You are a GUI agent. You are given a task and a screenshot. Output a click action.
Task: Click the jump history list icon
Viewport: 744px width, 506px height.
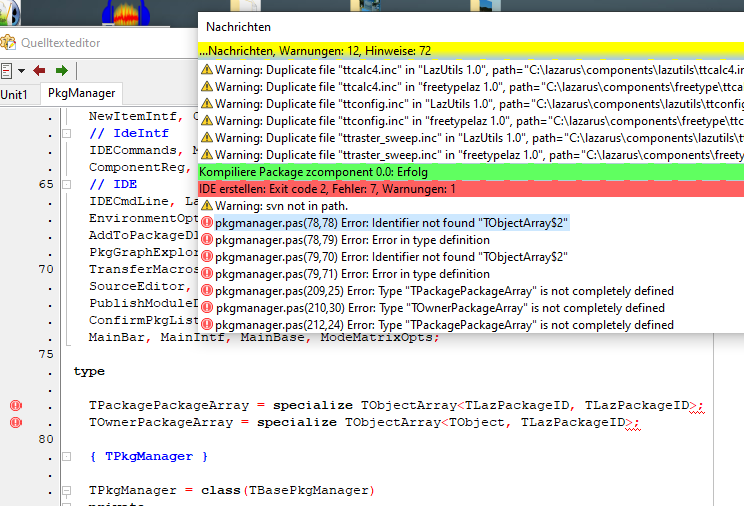point(6,70)
